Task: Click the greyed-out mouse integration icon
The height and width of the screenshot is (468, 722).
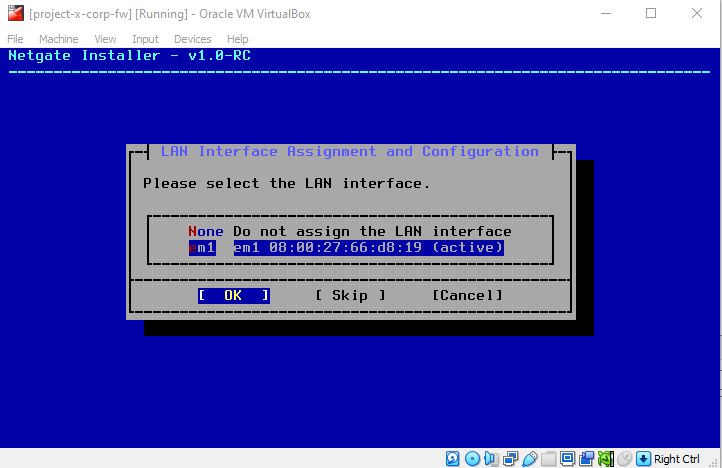Action: [624, 459]
